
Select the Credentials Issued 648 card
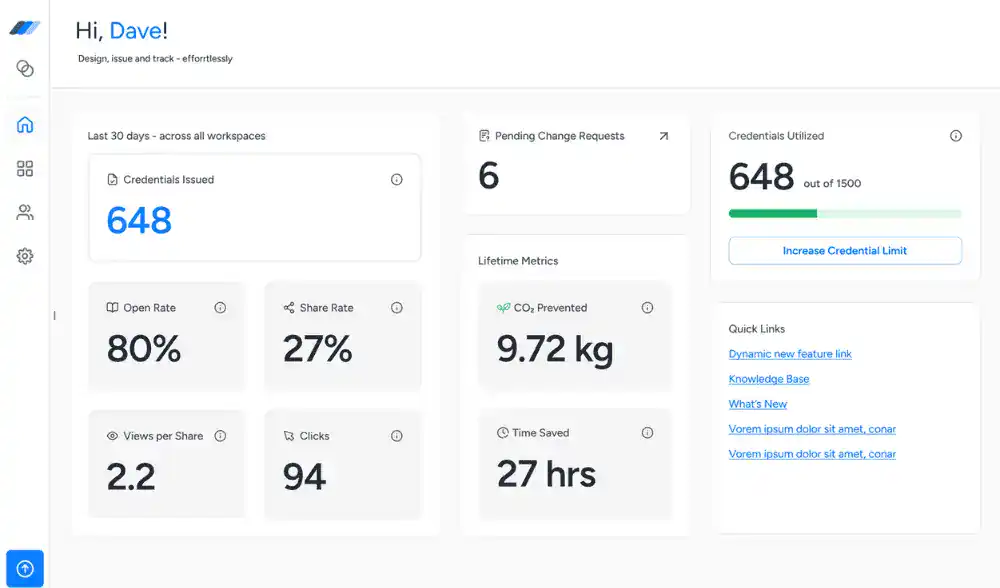254,207
